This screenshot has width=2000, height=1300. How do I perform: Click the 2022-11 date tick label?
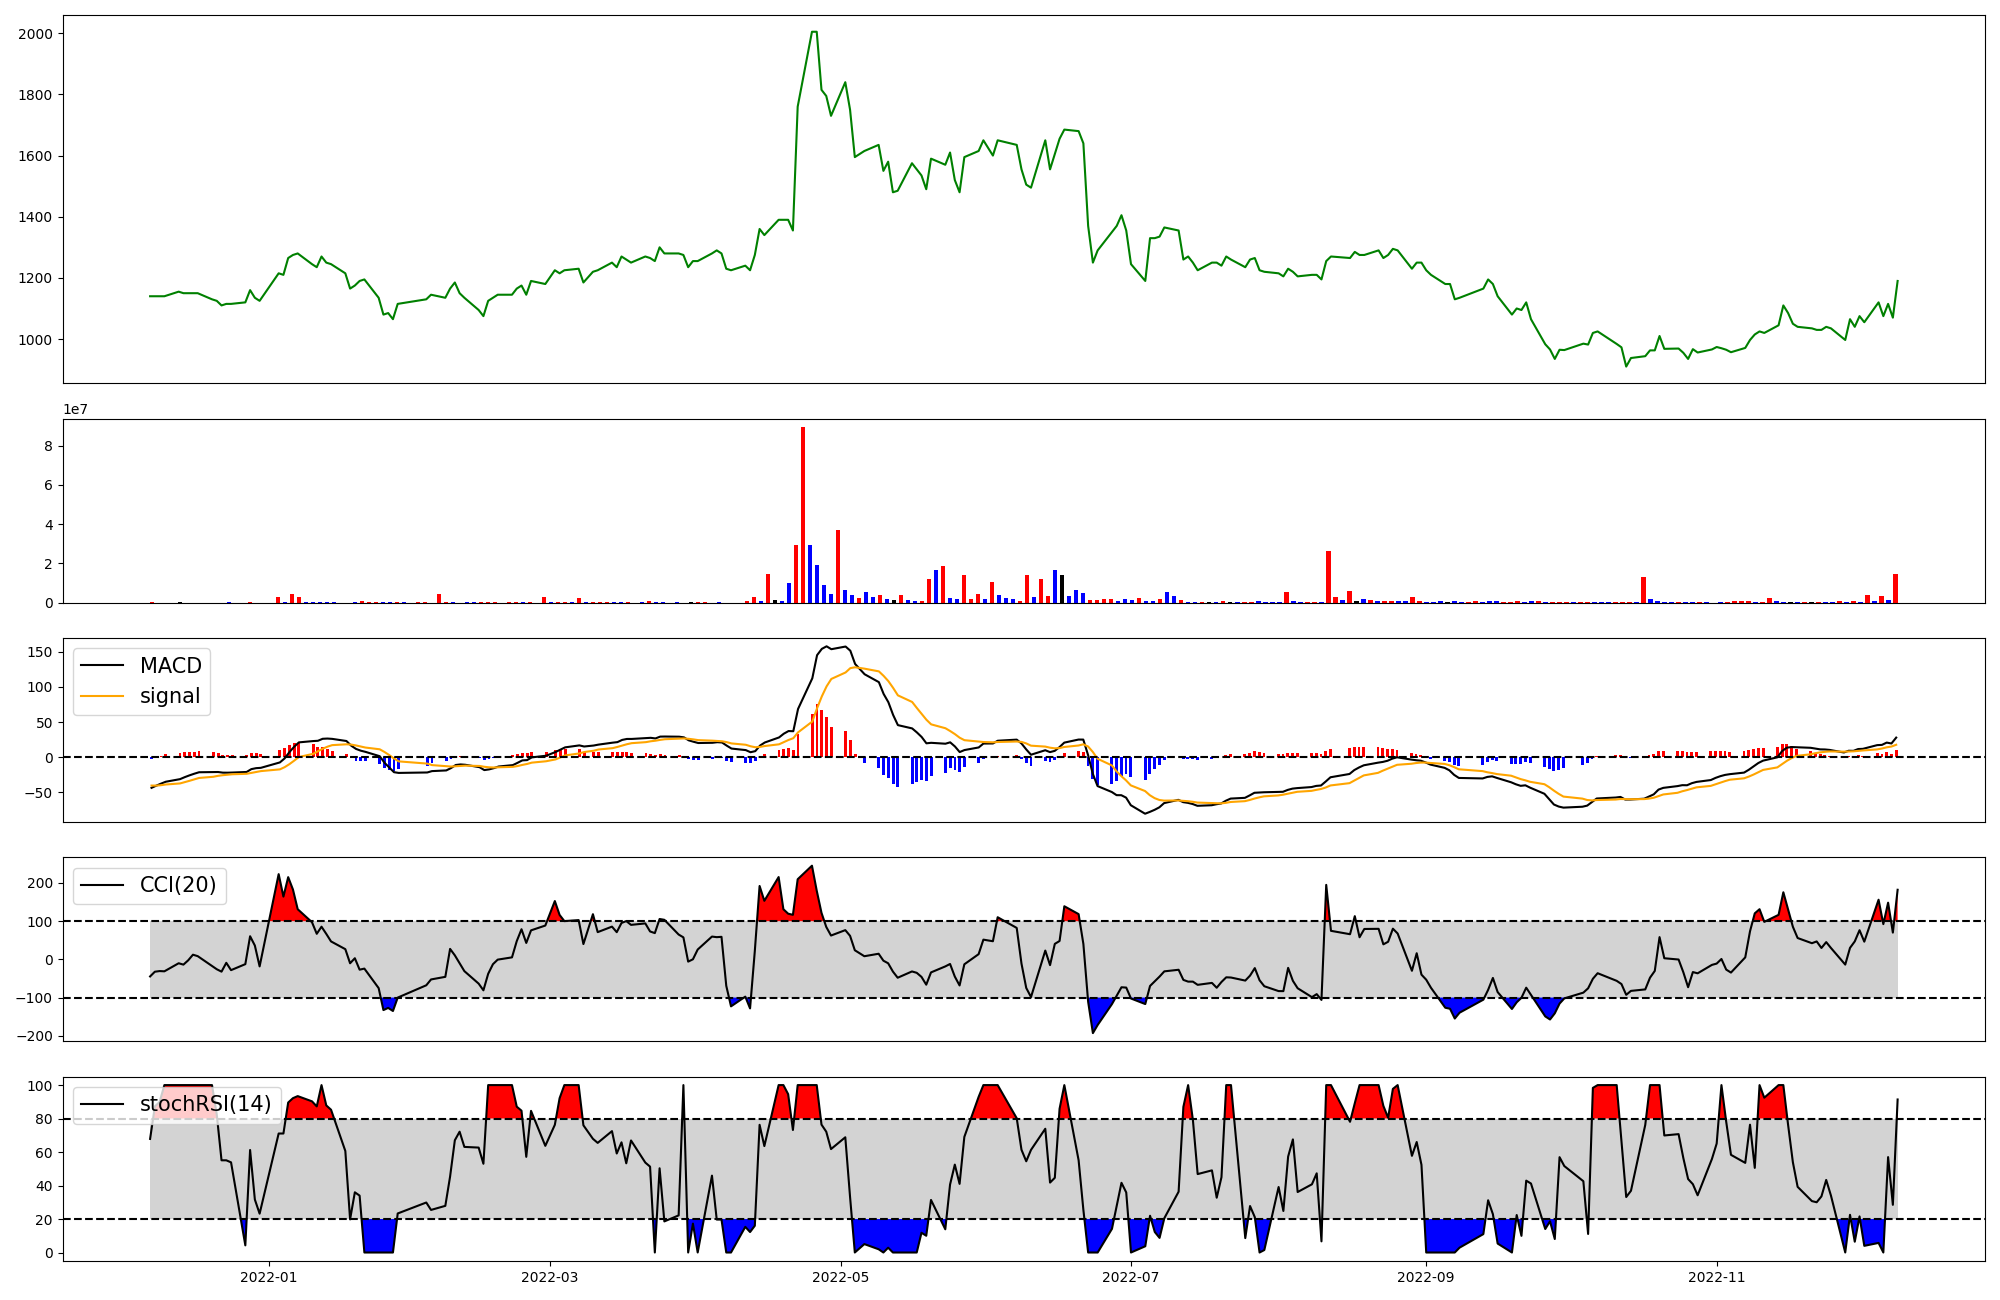click(1716, 1277)
